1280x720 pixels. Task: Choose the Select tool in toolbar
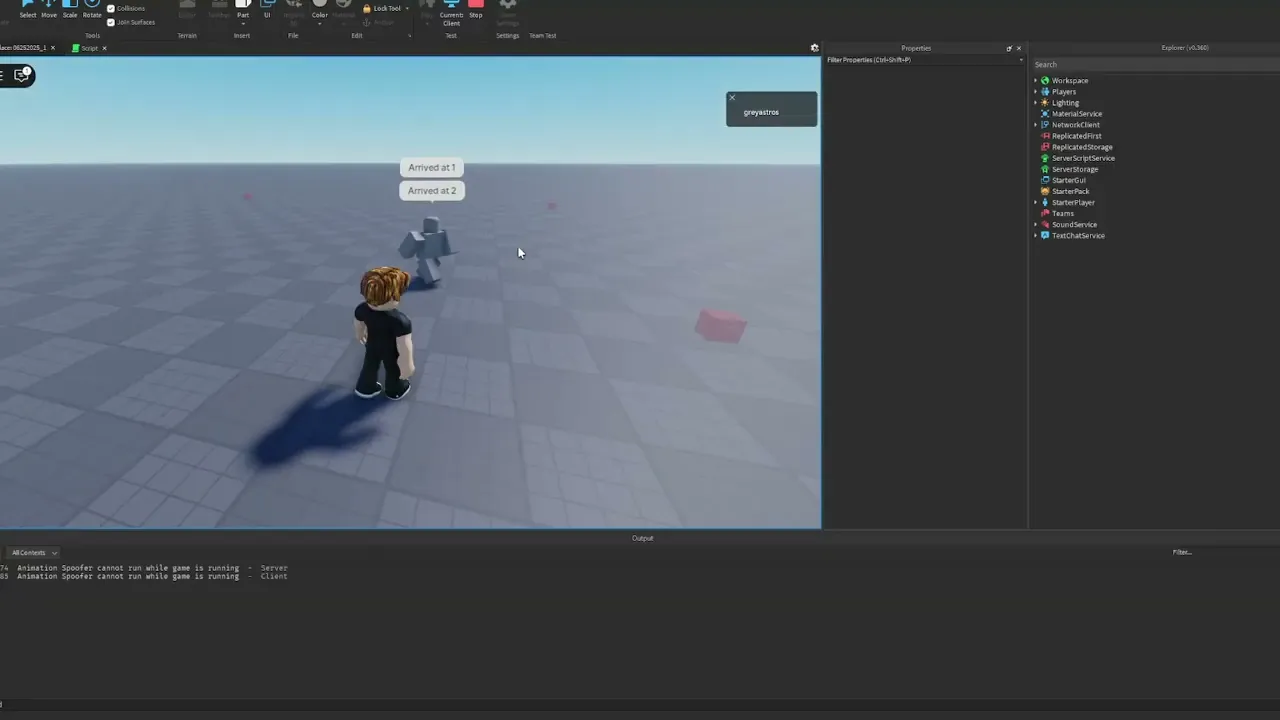27,9
